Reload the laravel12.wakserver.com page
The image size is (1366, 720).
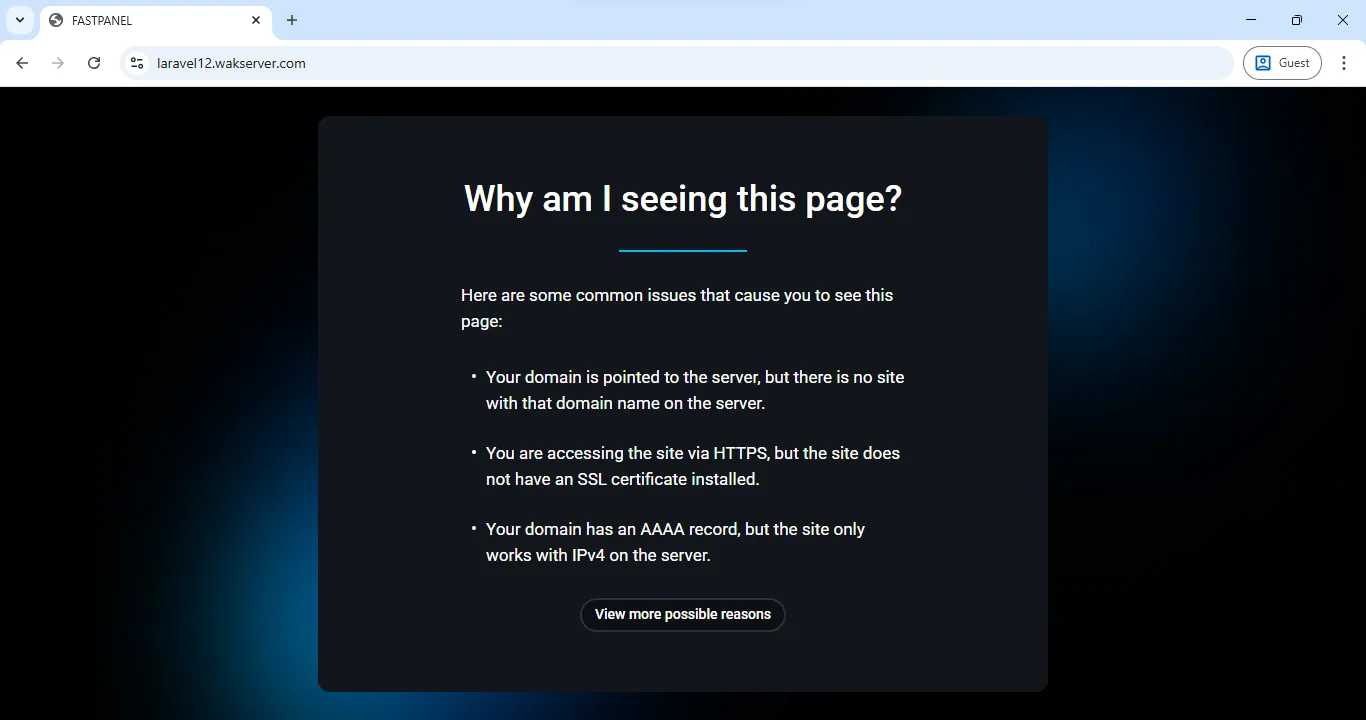[93, 62]
